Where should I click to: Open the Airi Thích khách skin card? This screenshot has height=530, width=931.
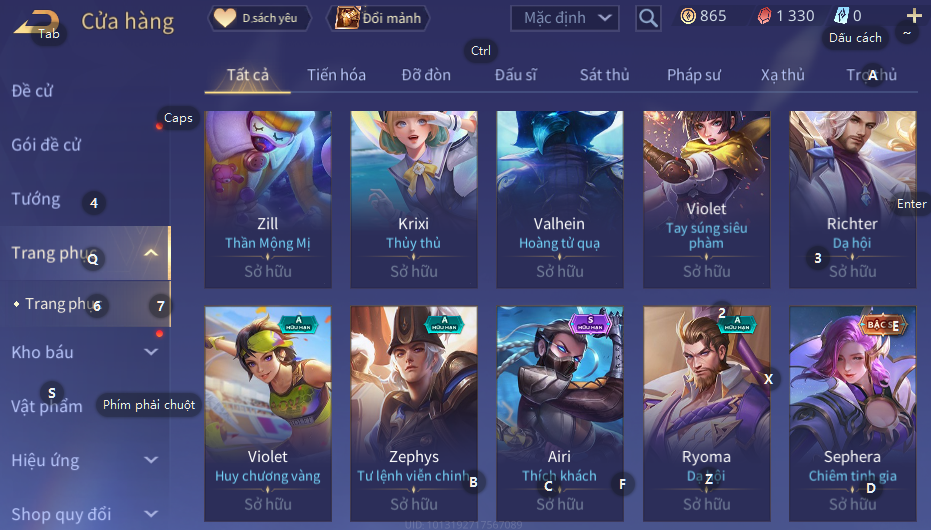[x=560, y=414]
